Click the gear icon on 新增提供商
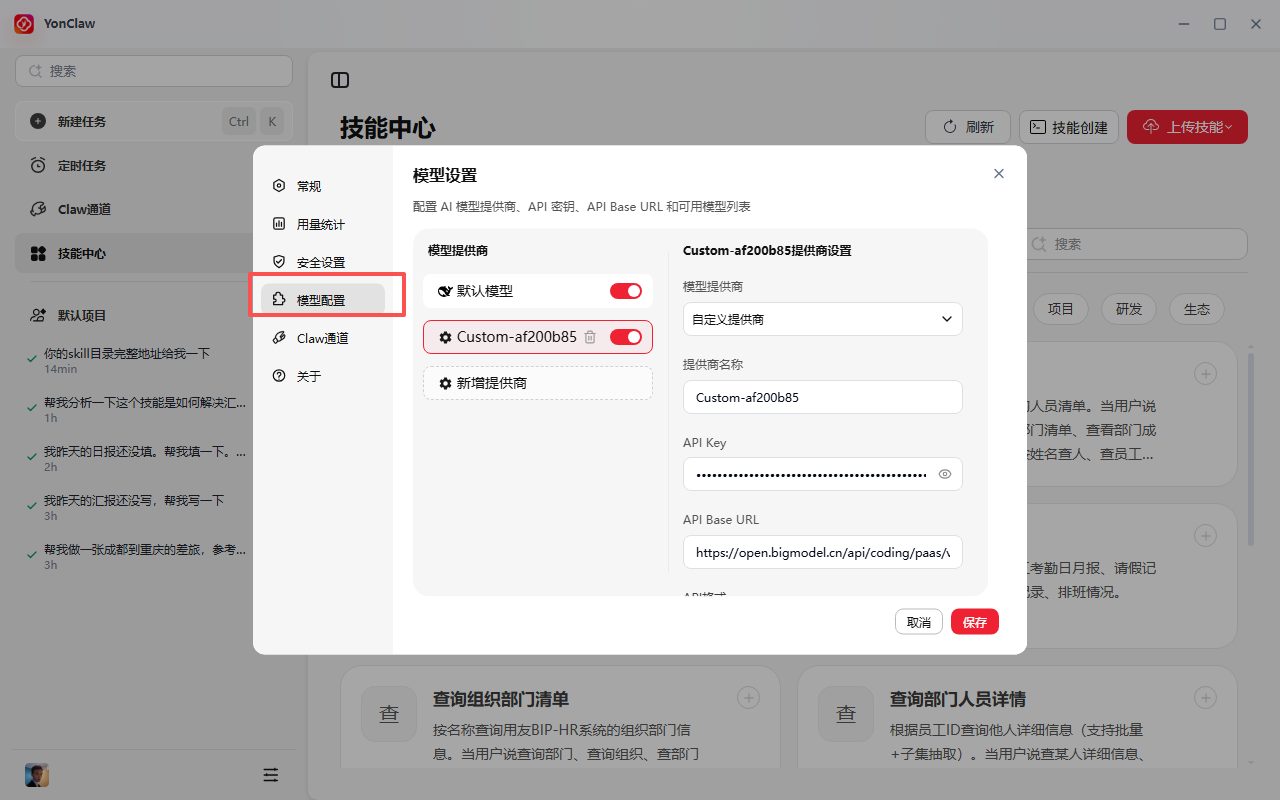Viewport: 1280px width, 800px height. point(445,383)
